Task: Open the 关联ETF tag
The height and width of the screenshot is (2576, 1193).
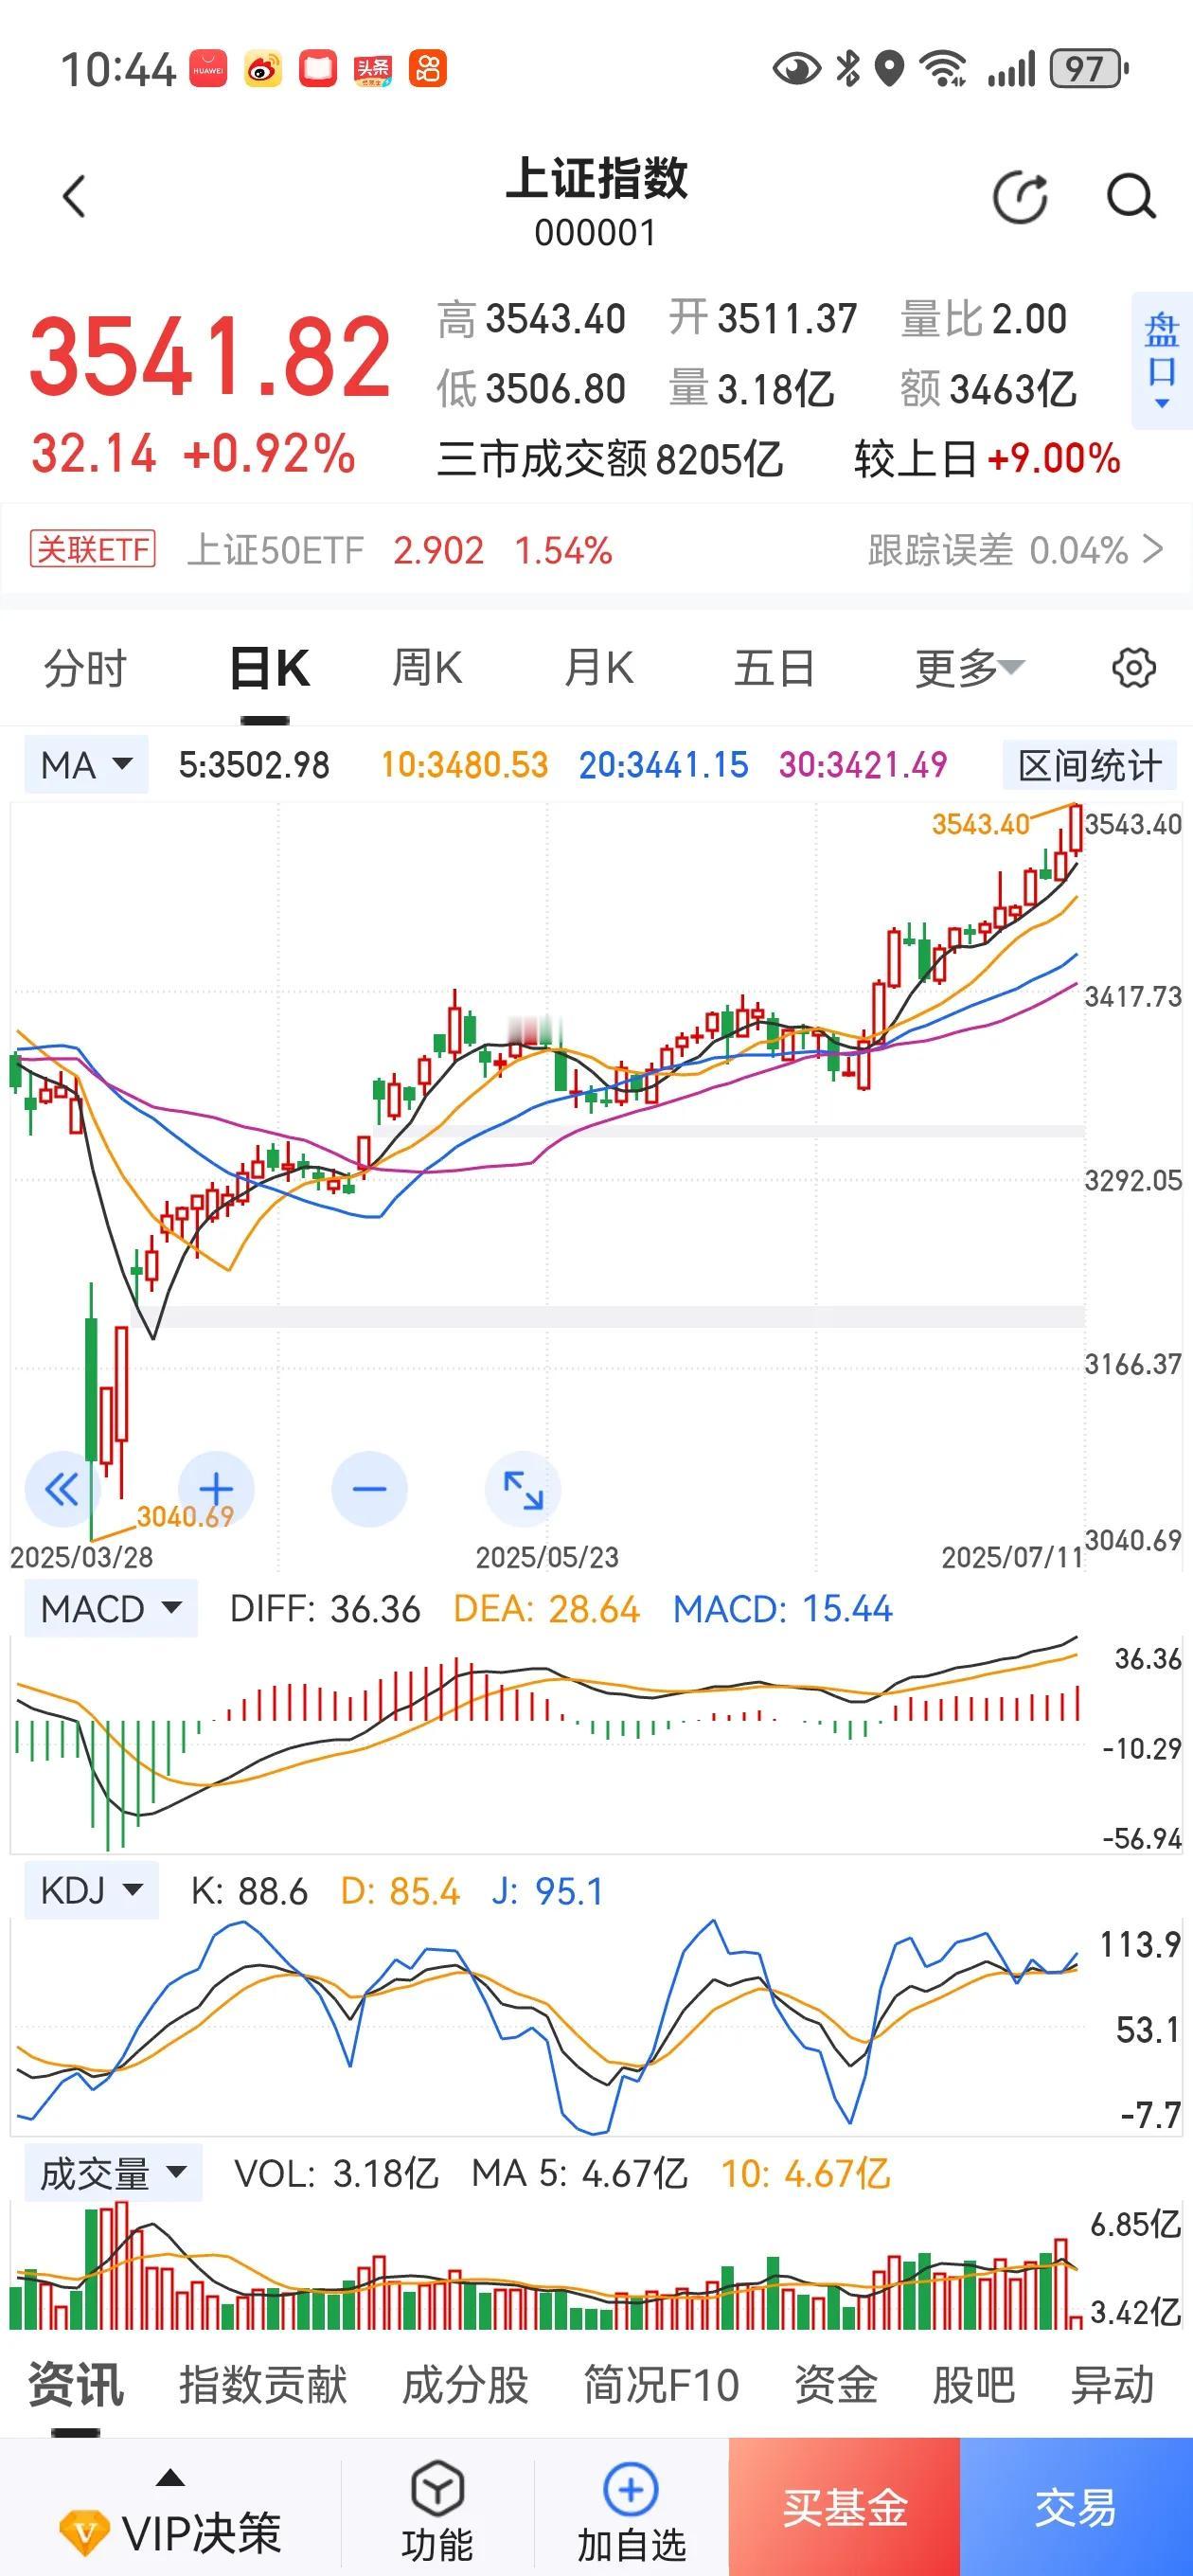Action: pyautogui.click(x=93, y=549)
